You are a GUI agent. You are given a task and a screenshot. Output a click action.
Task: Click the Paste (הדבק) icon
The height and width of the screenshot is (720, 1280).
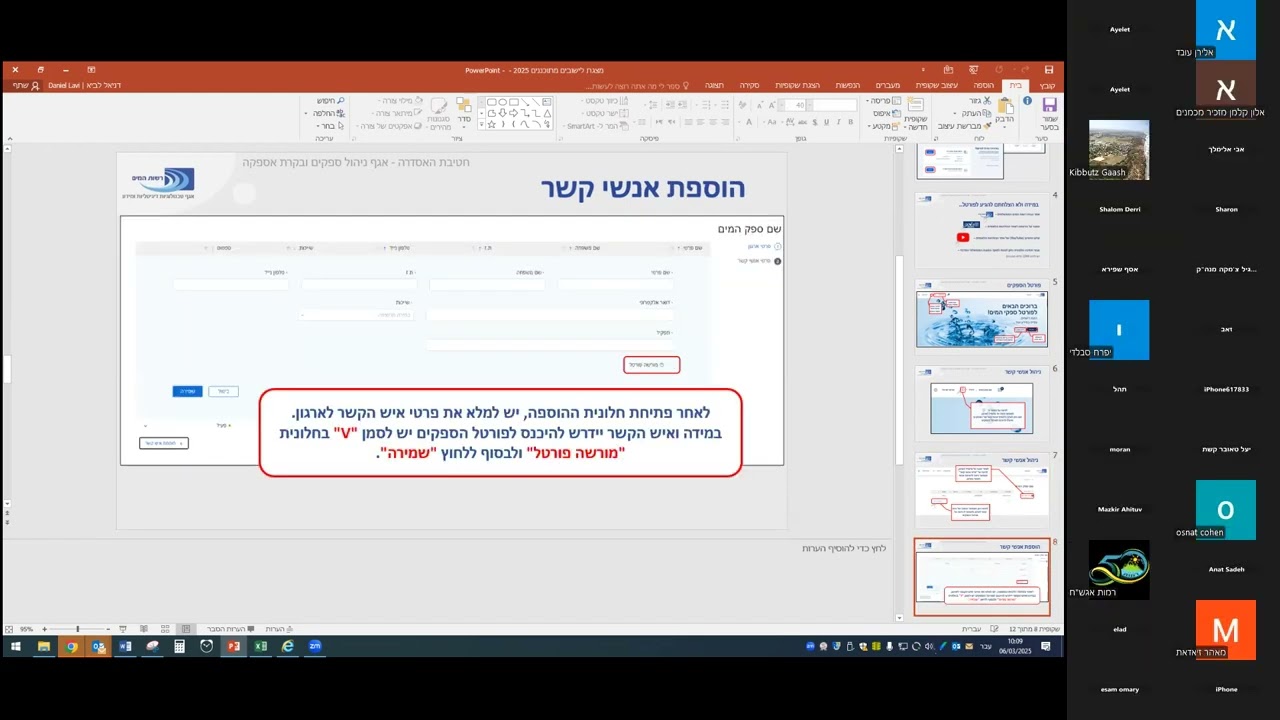coord(1005,106)
